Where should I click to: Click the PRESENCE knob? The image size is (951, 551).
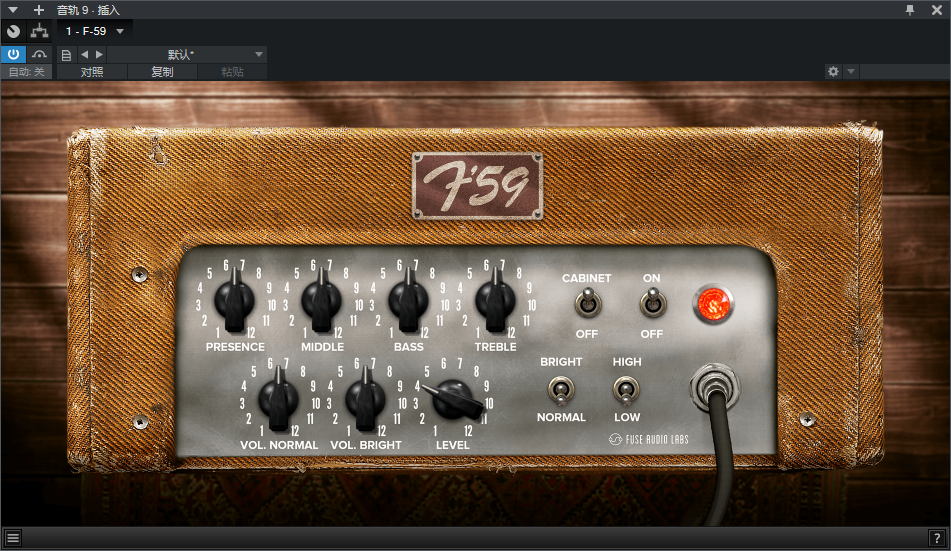pyautogui.click(x=234, y=300)
